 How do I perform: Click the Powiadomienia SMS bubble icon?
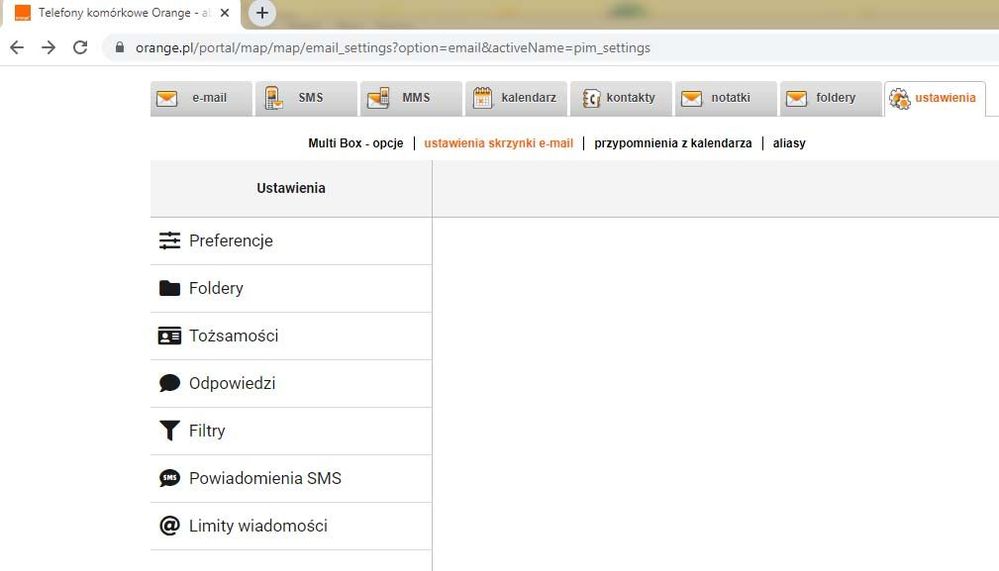pyautogui.click(x=169, y=478)
